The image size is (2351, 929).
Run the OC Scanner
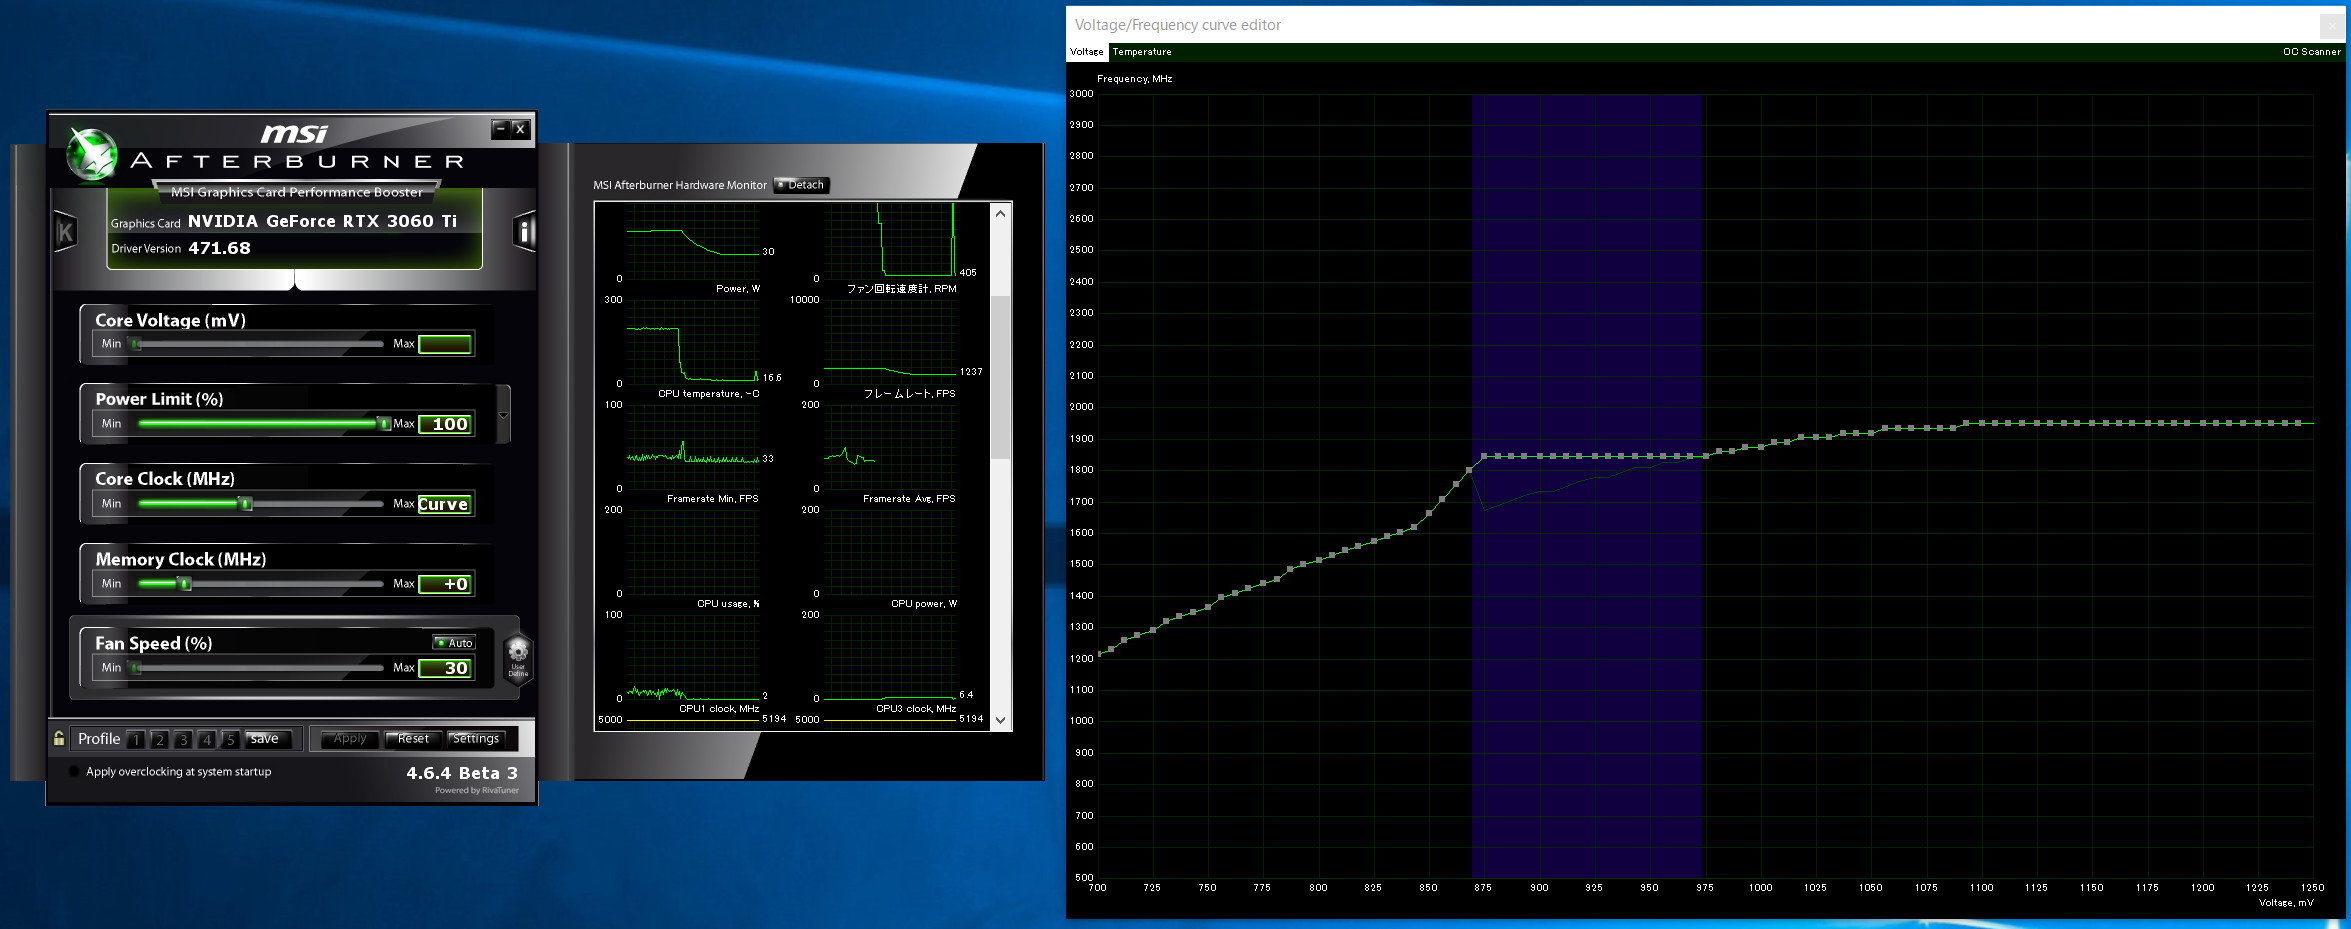2311,52
